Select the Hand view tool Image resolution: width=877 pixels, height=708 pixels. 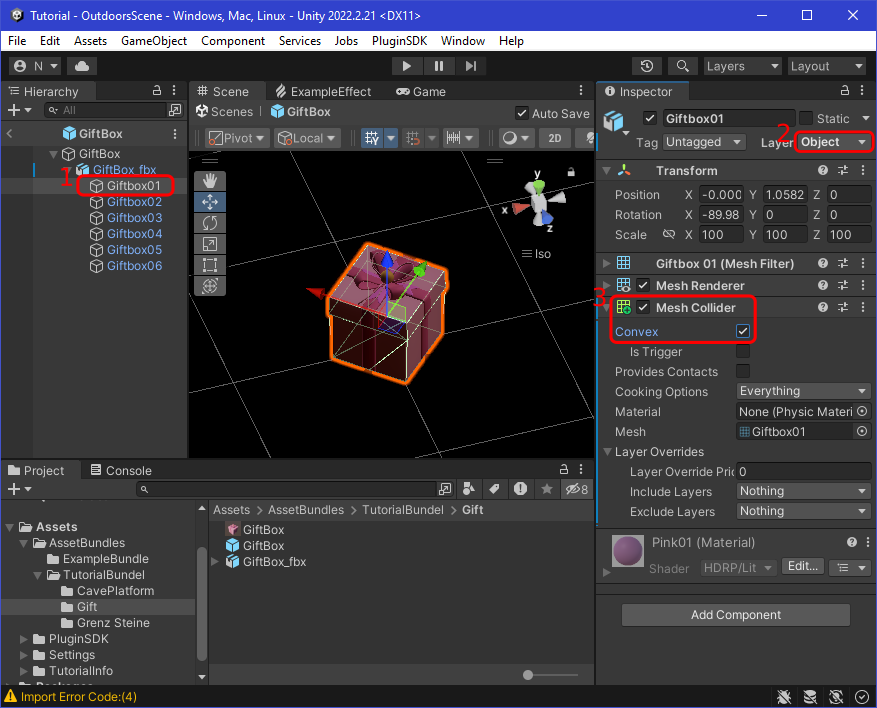pyautogui.click(x=210, y=181)
